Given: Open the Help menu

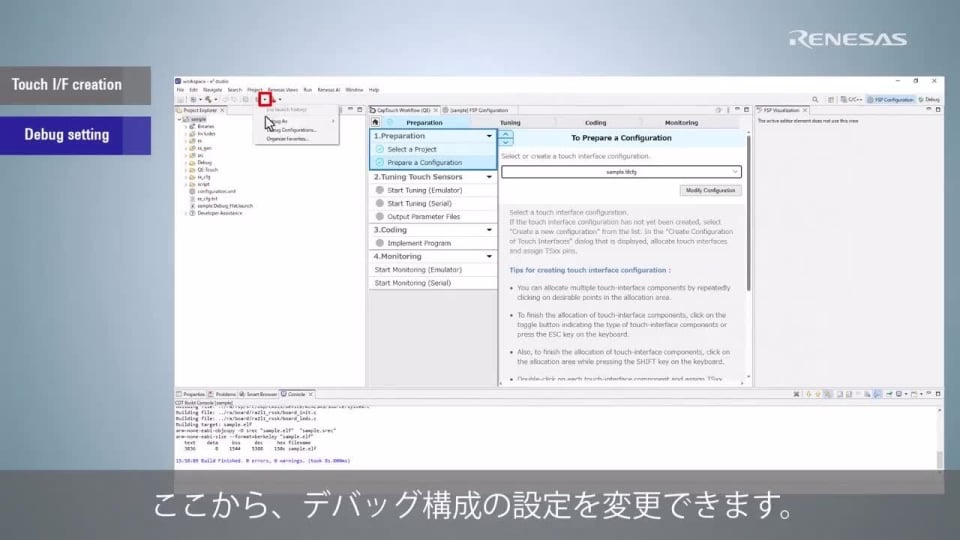Looking at the screenshot, I should 373,90.
